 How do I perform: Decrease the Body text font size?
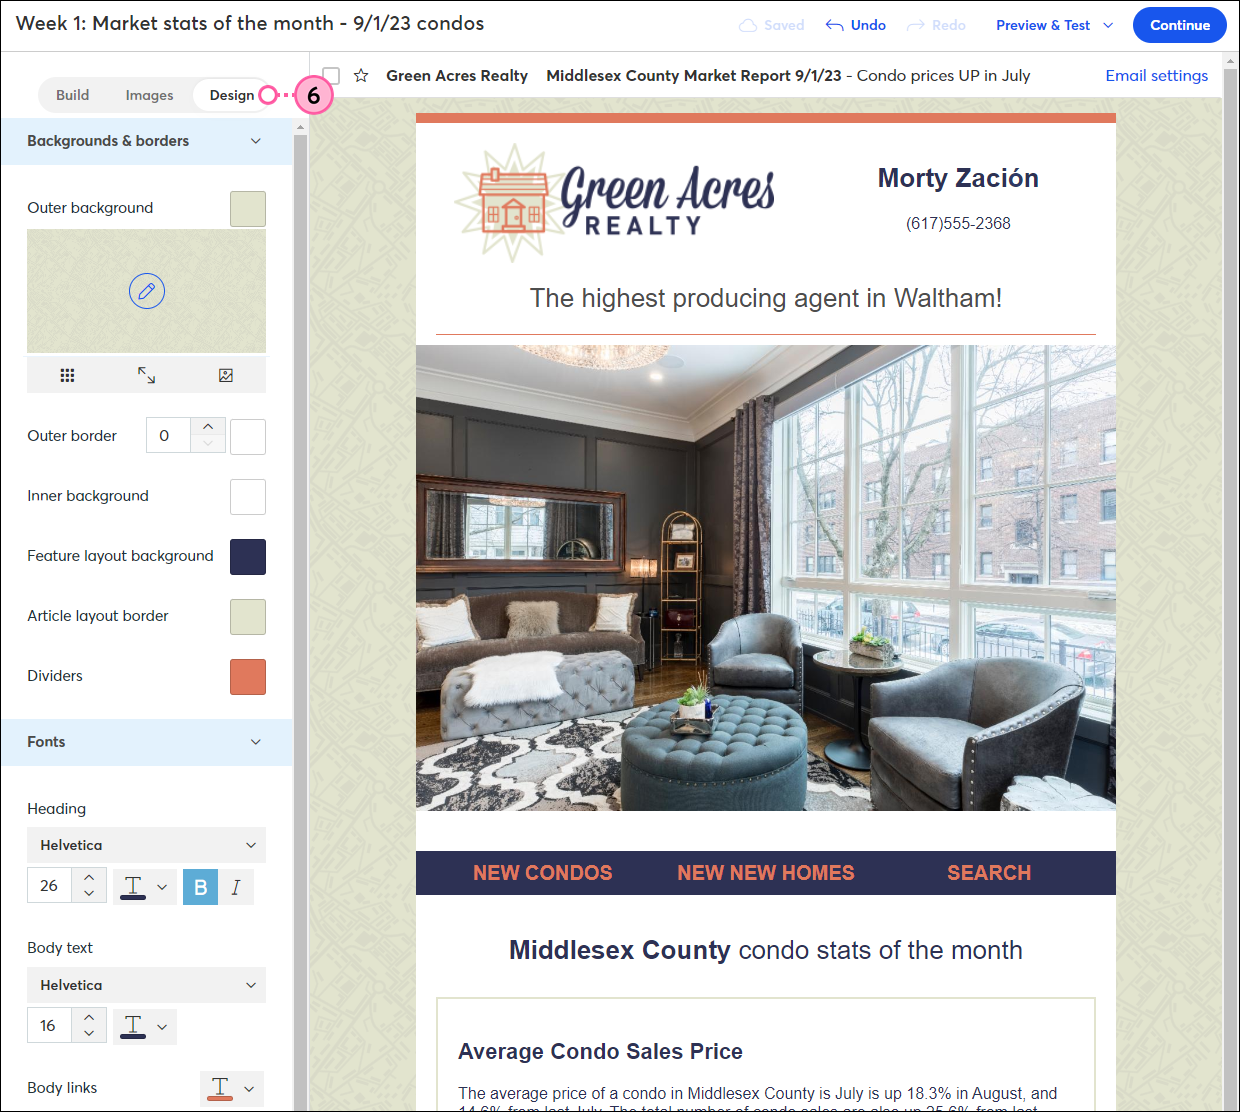[x=89, y=1033]
